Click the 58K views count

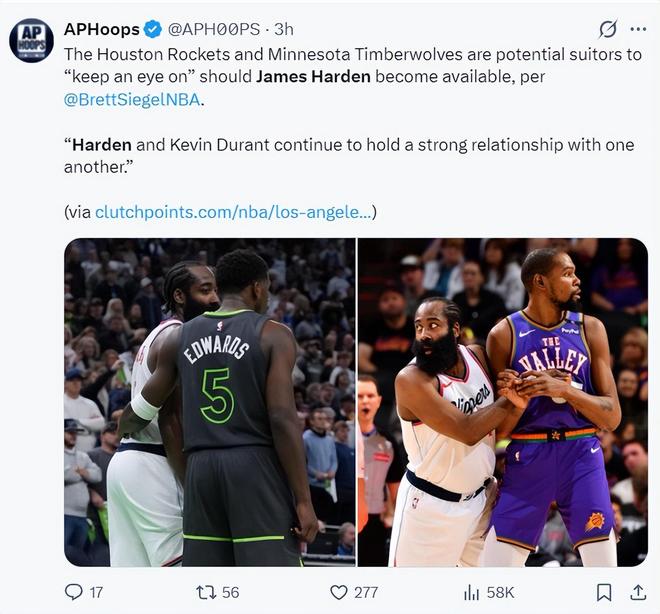[500, 593]
